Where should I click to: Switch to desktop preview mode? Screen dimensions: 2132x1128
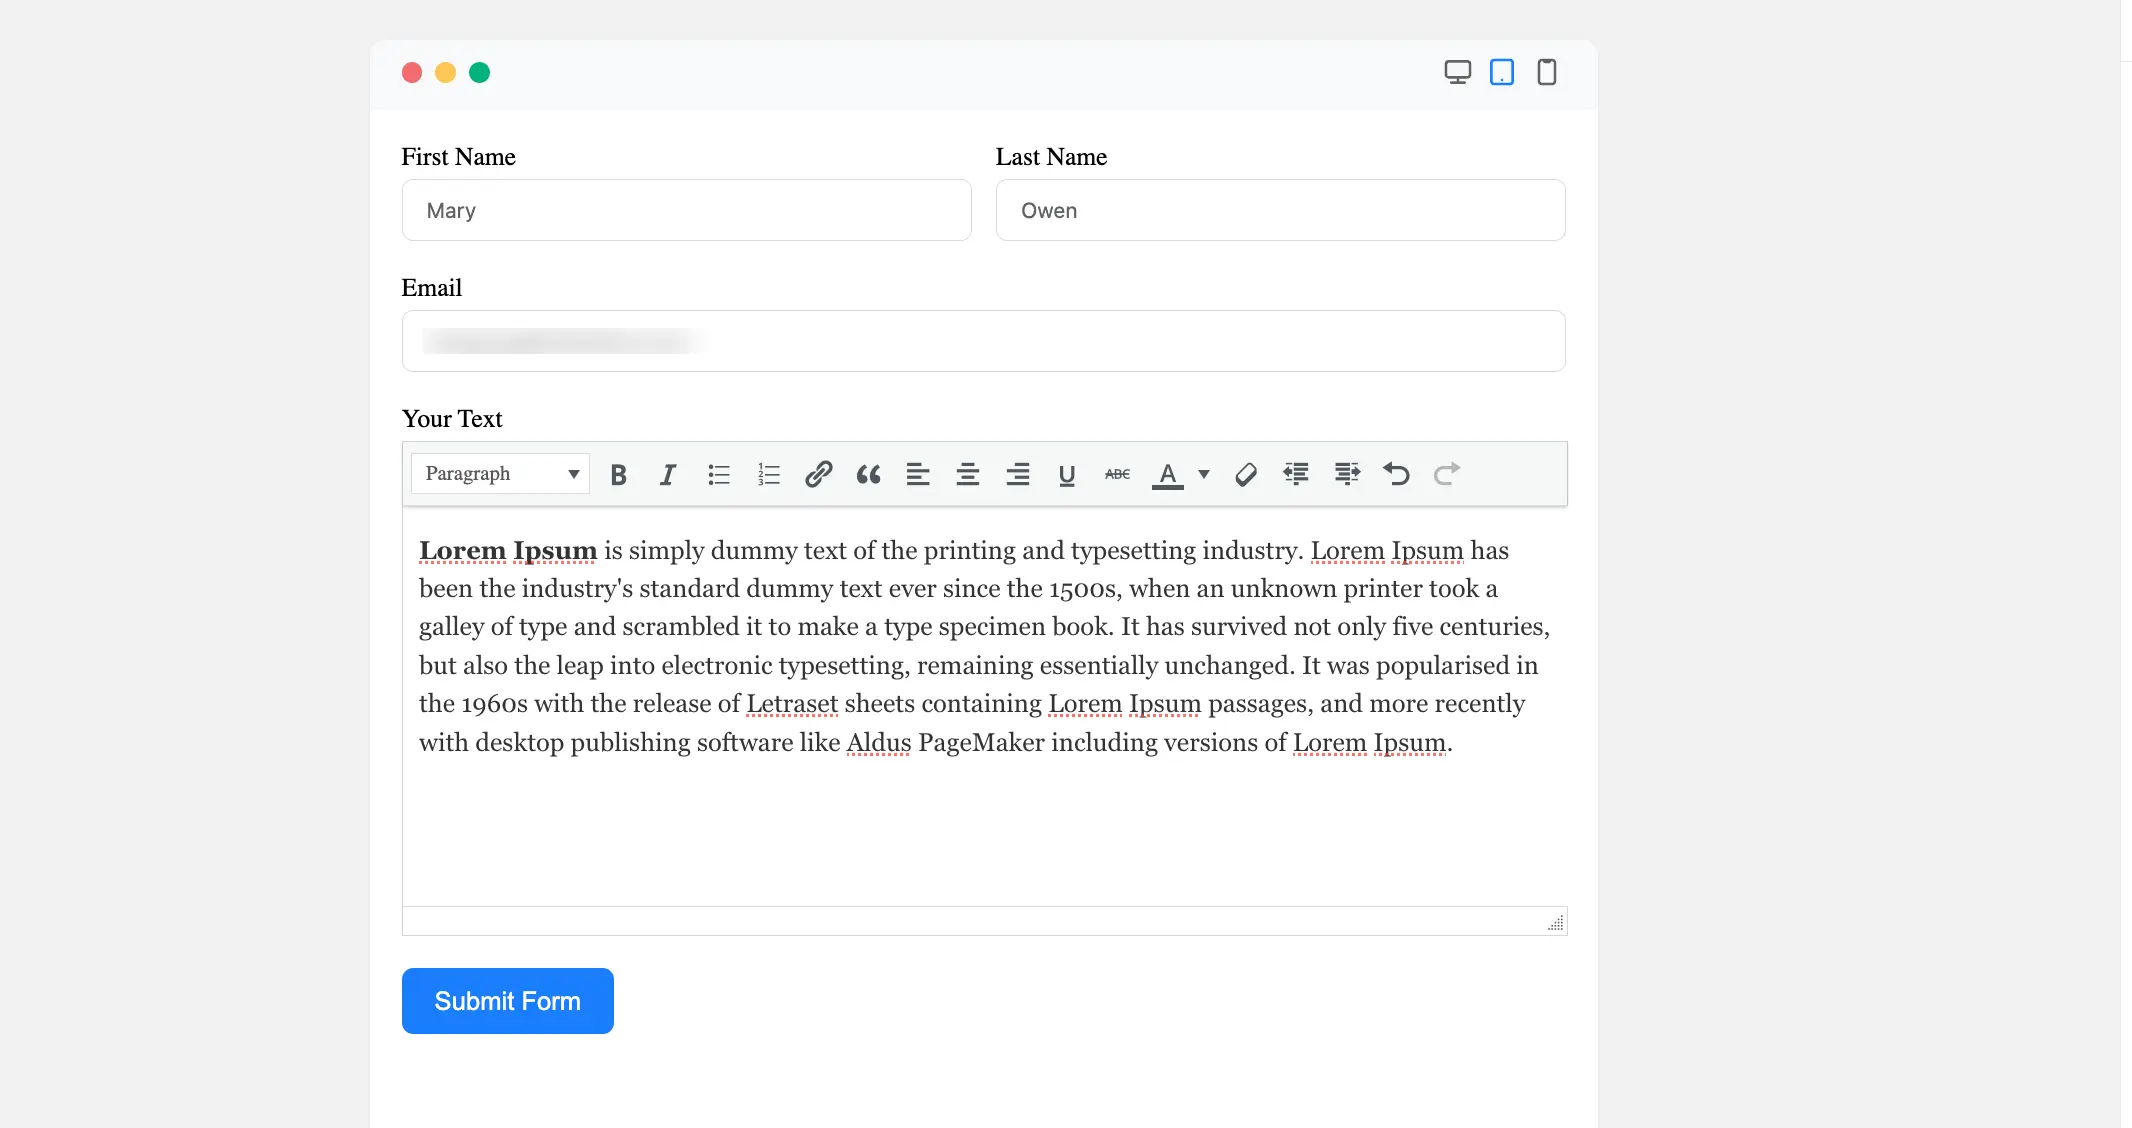(1457, 72)
